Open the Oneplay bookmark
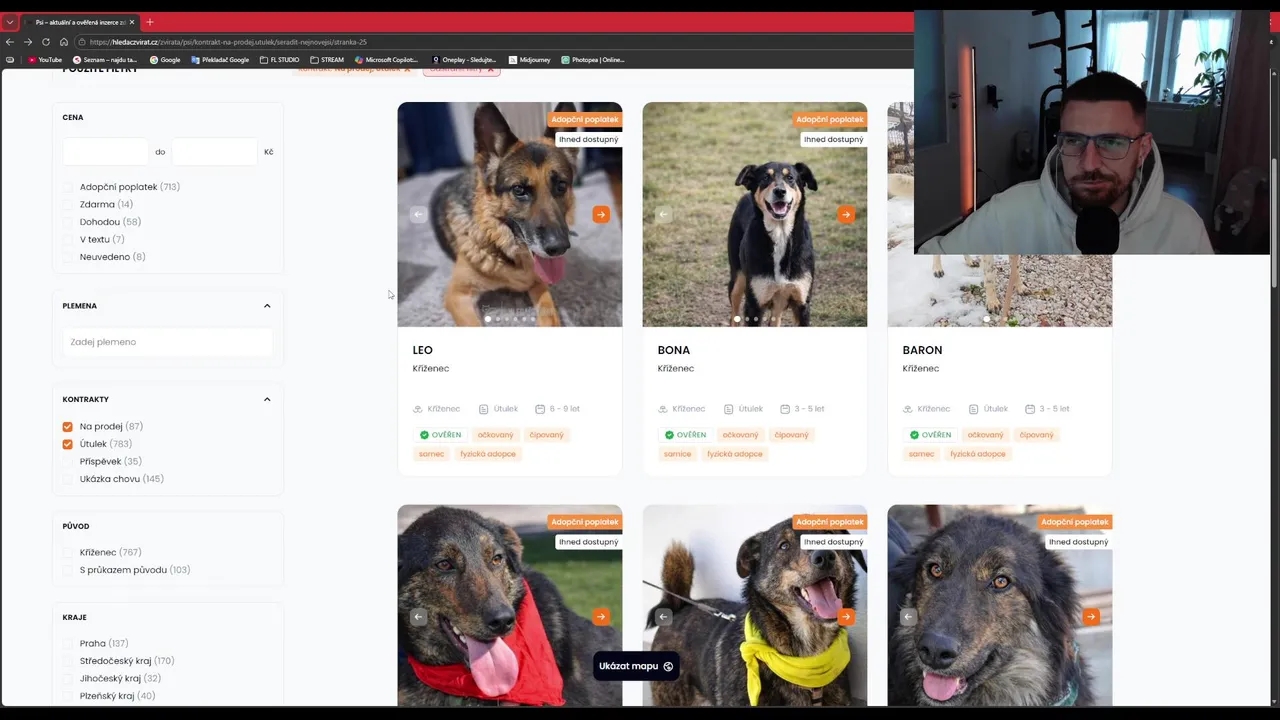The image size is (1280, 720). click(464, 60)
